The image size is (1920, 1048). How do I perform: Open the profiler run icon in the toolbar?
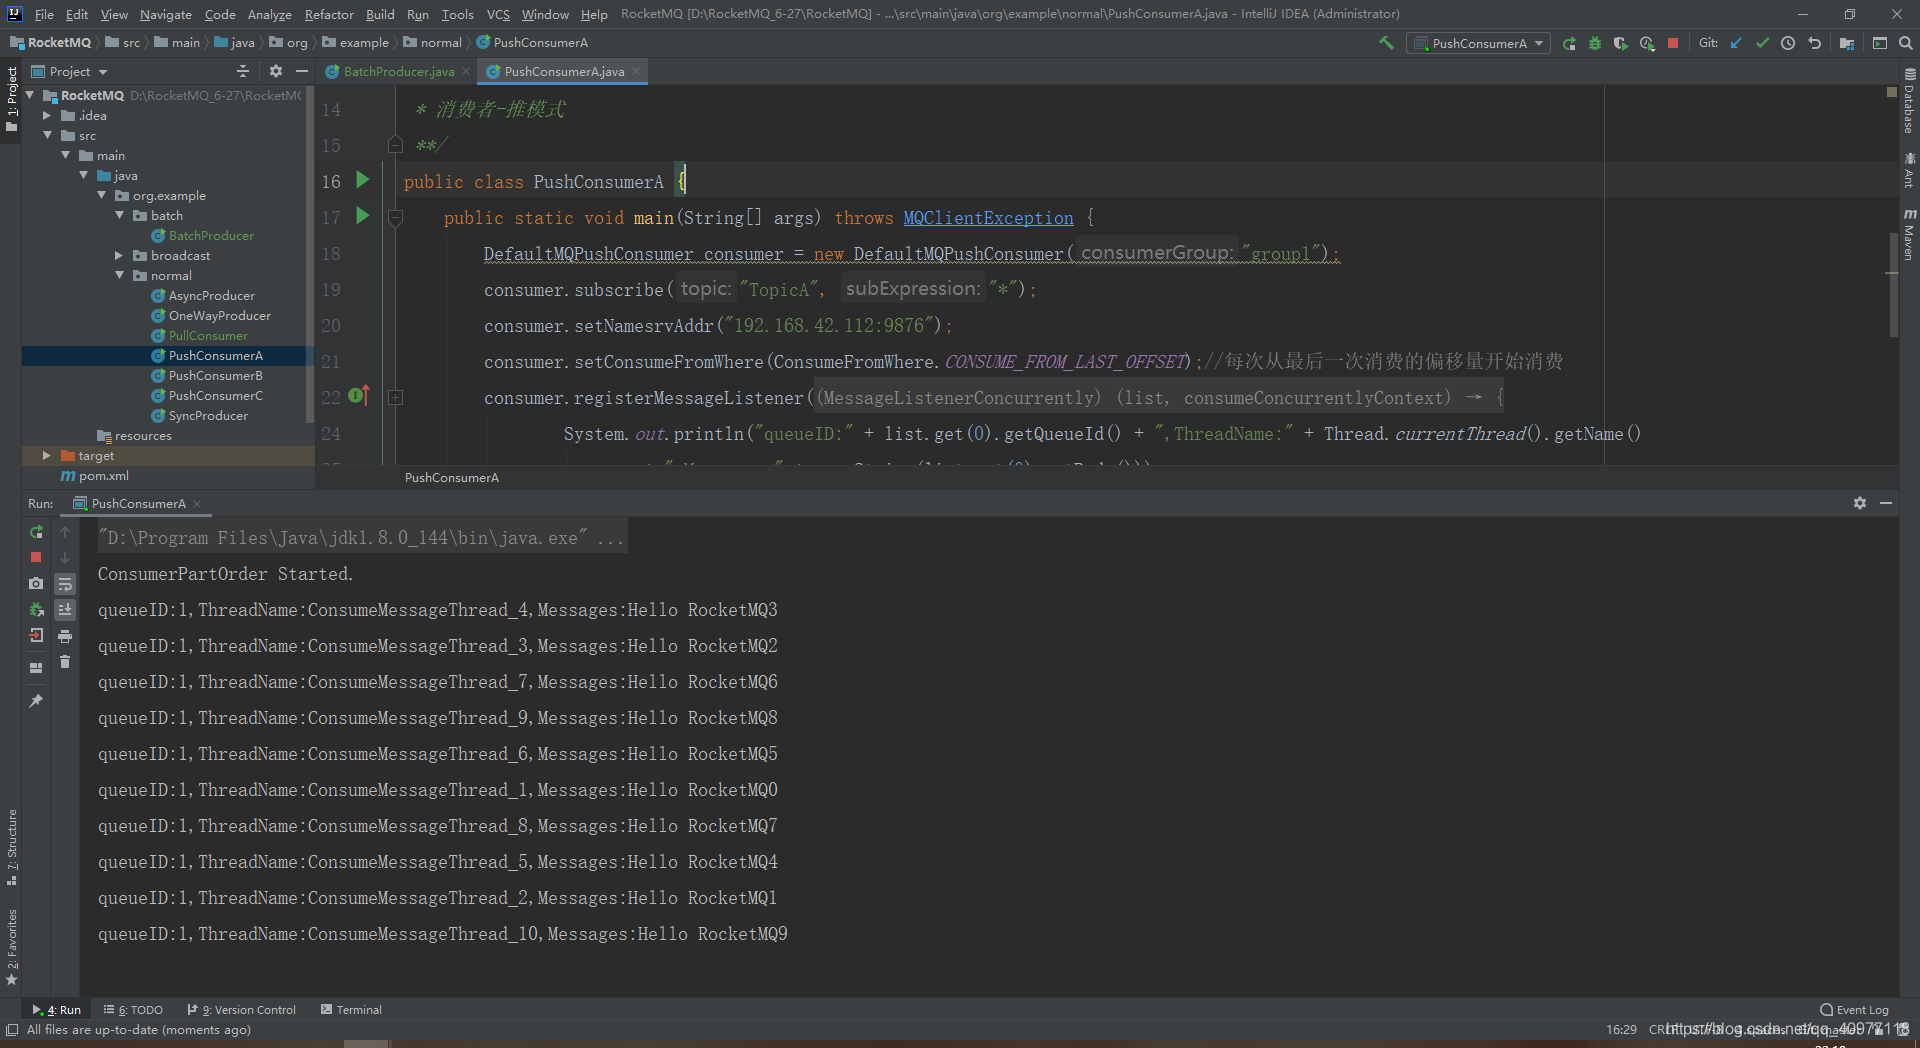(1647, 43)
